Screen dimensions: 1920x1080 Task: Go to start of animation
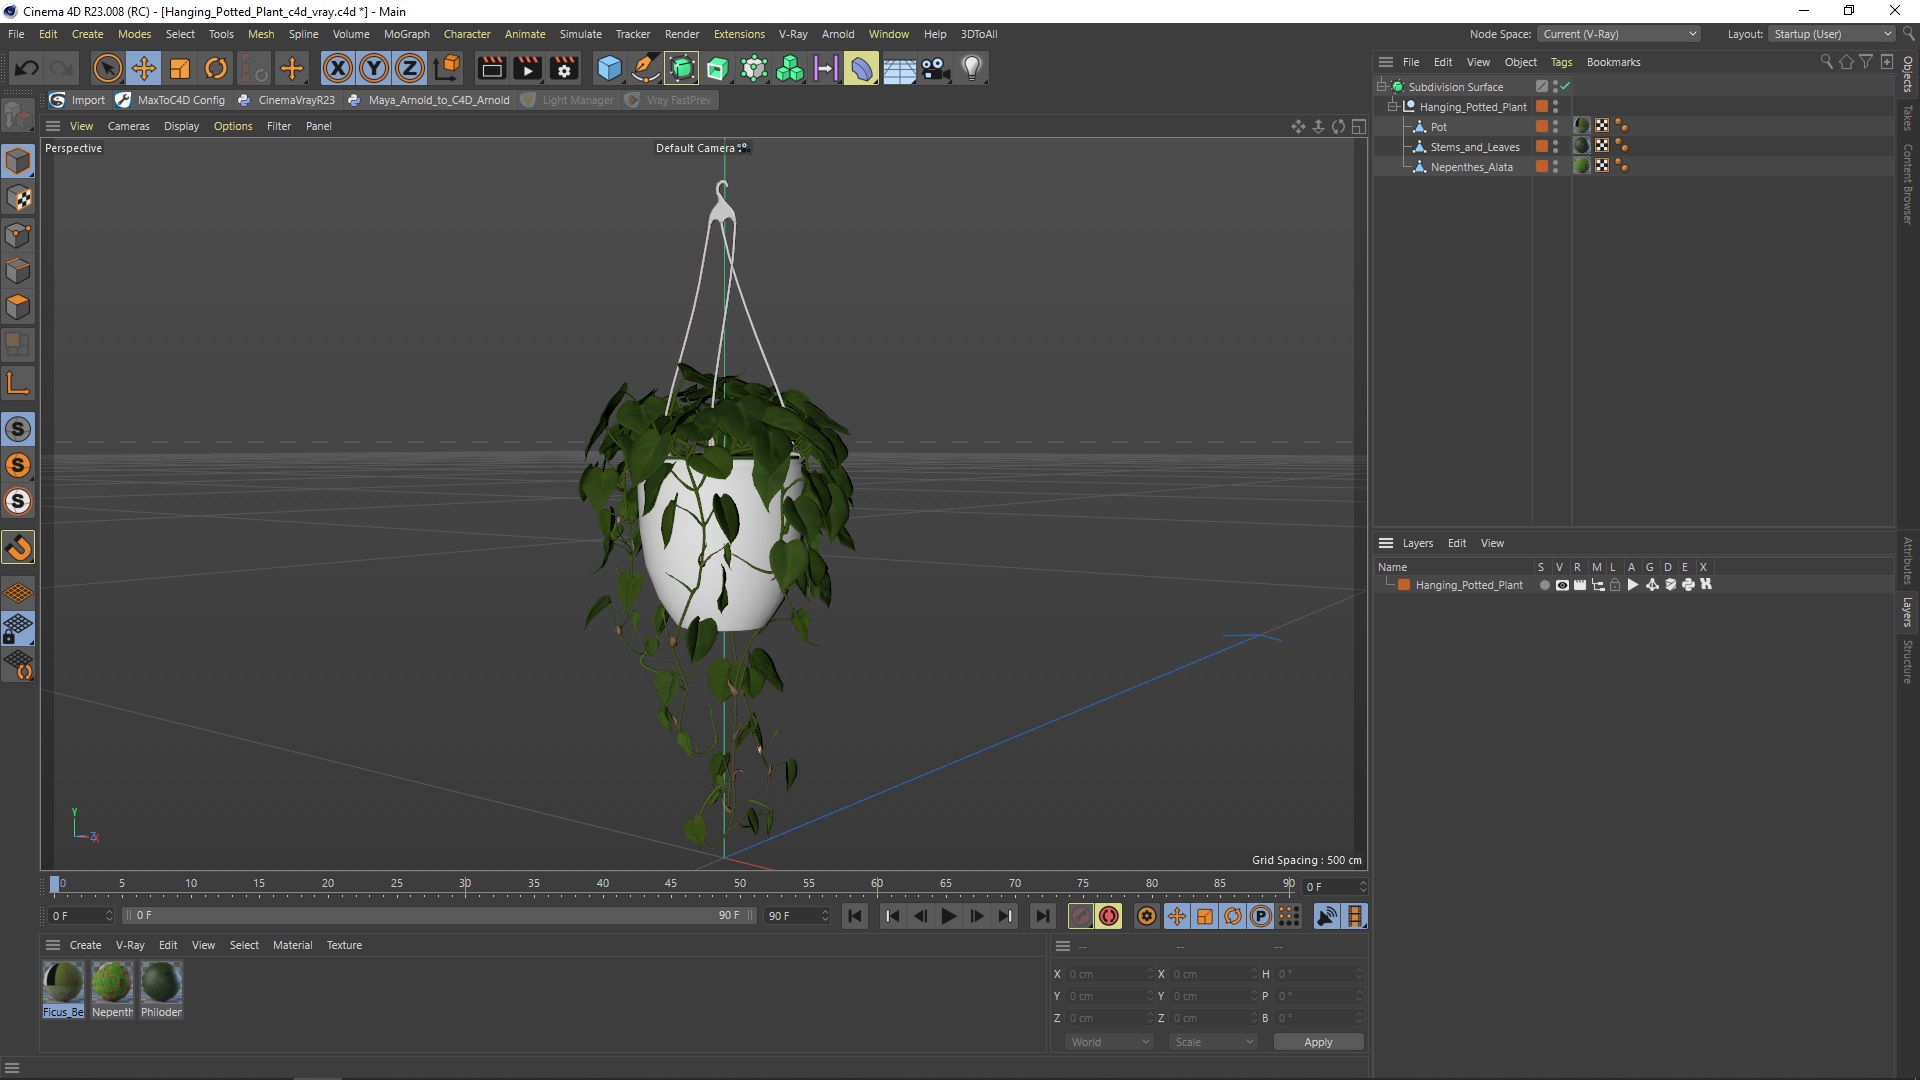coord(854,916)
